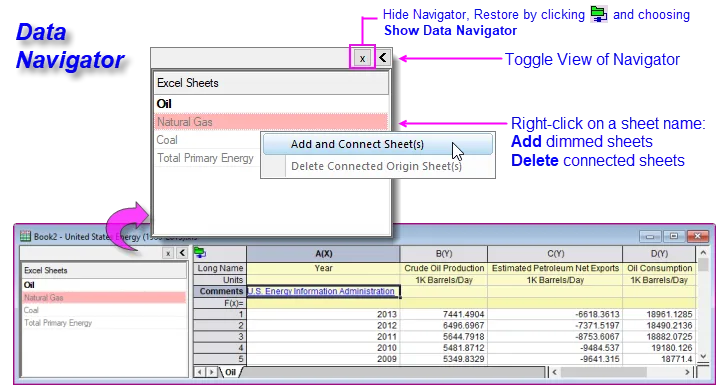Screen dimensions: 716x385
Task: Click cell value -9484.537
Action: [555, 348]
